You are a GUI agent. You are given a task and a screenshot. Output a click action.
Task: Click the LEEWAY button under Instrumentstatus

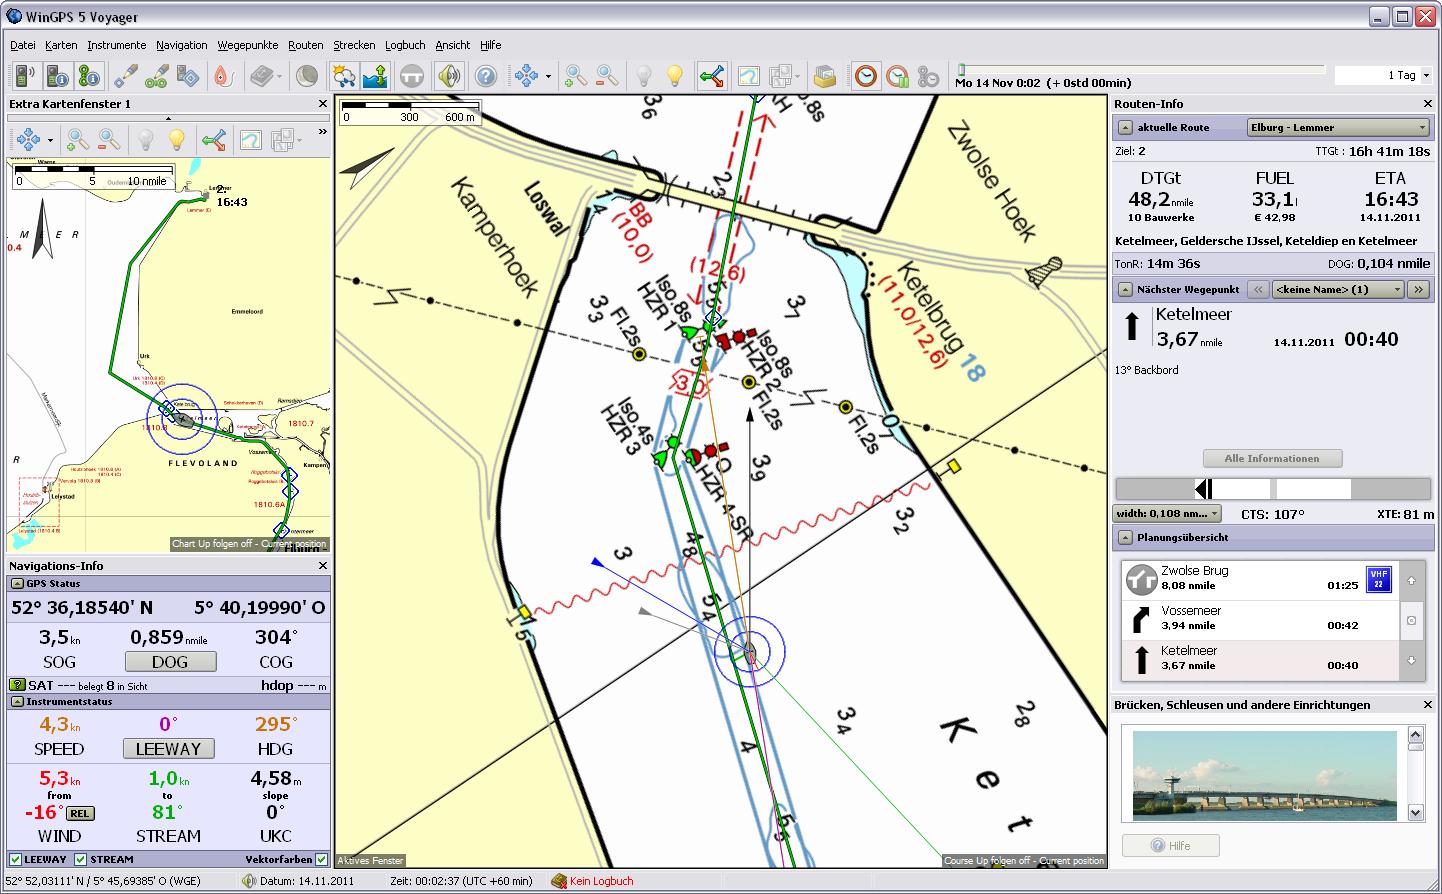[168, 748]
